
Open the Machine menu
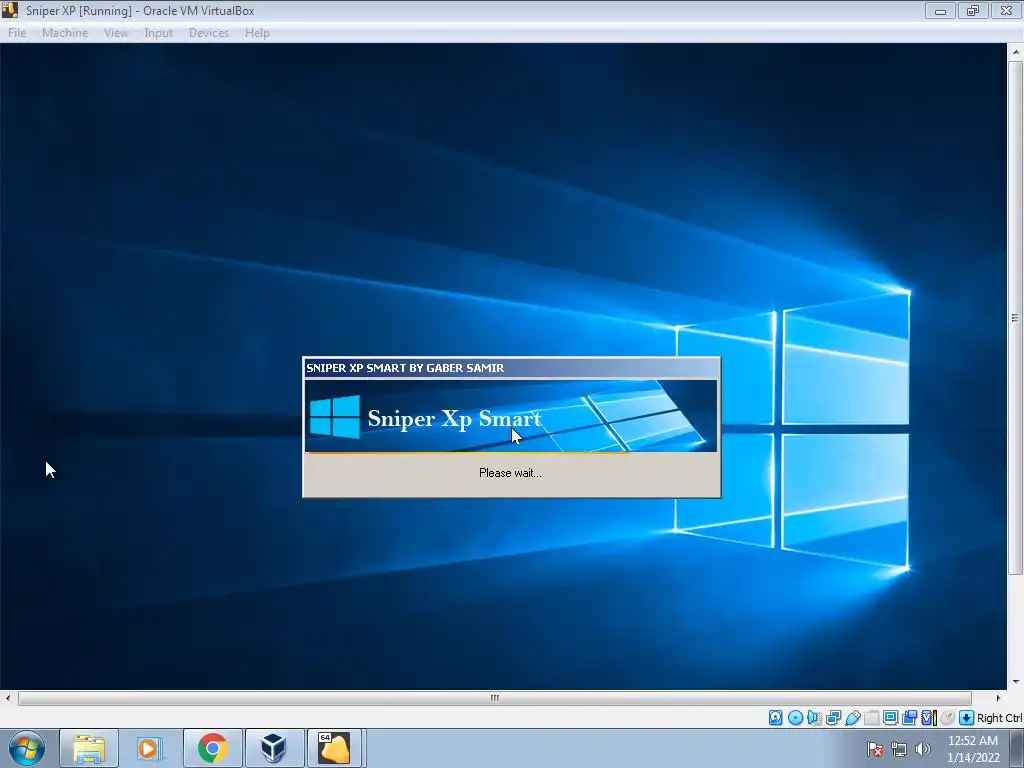tap(65, 33)
